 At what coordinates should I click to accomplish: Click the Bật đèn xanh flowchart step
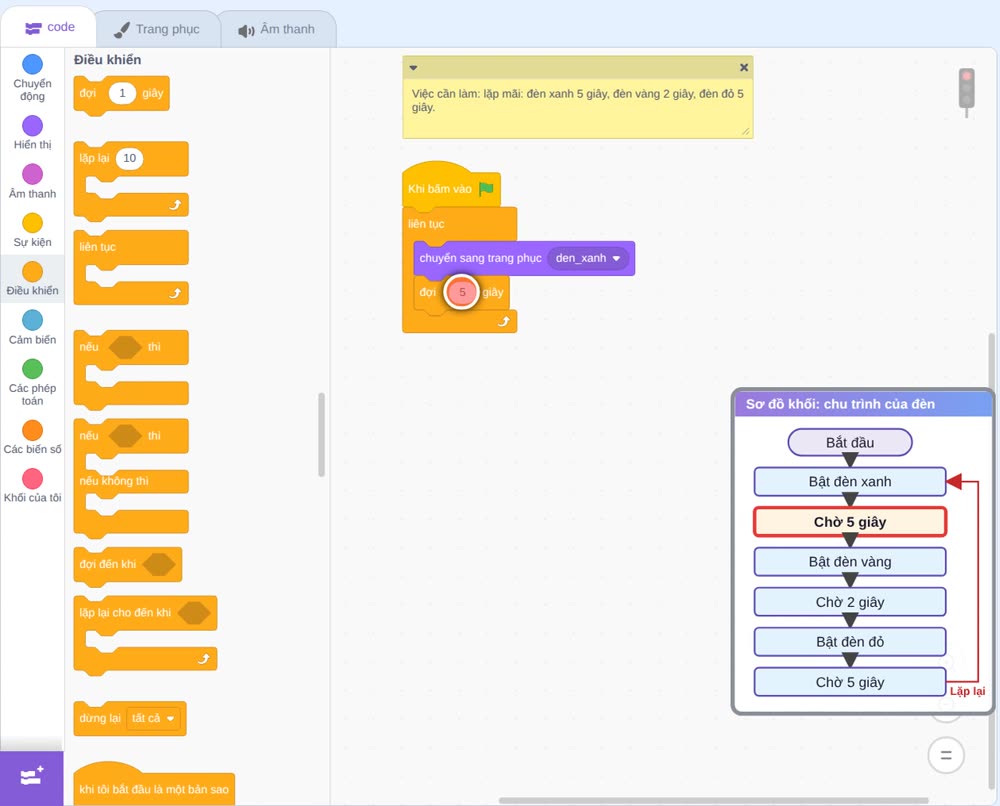pyautogui.click(x=849, y=481)
